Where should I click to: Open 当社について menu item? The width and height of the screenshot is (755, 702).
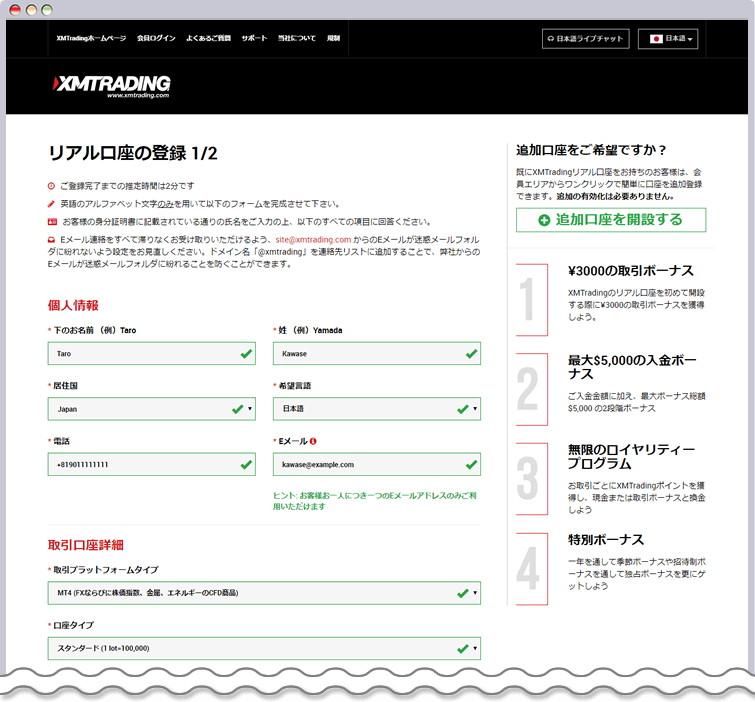pyautogui.click(x=297, y=39)
